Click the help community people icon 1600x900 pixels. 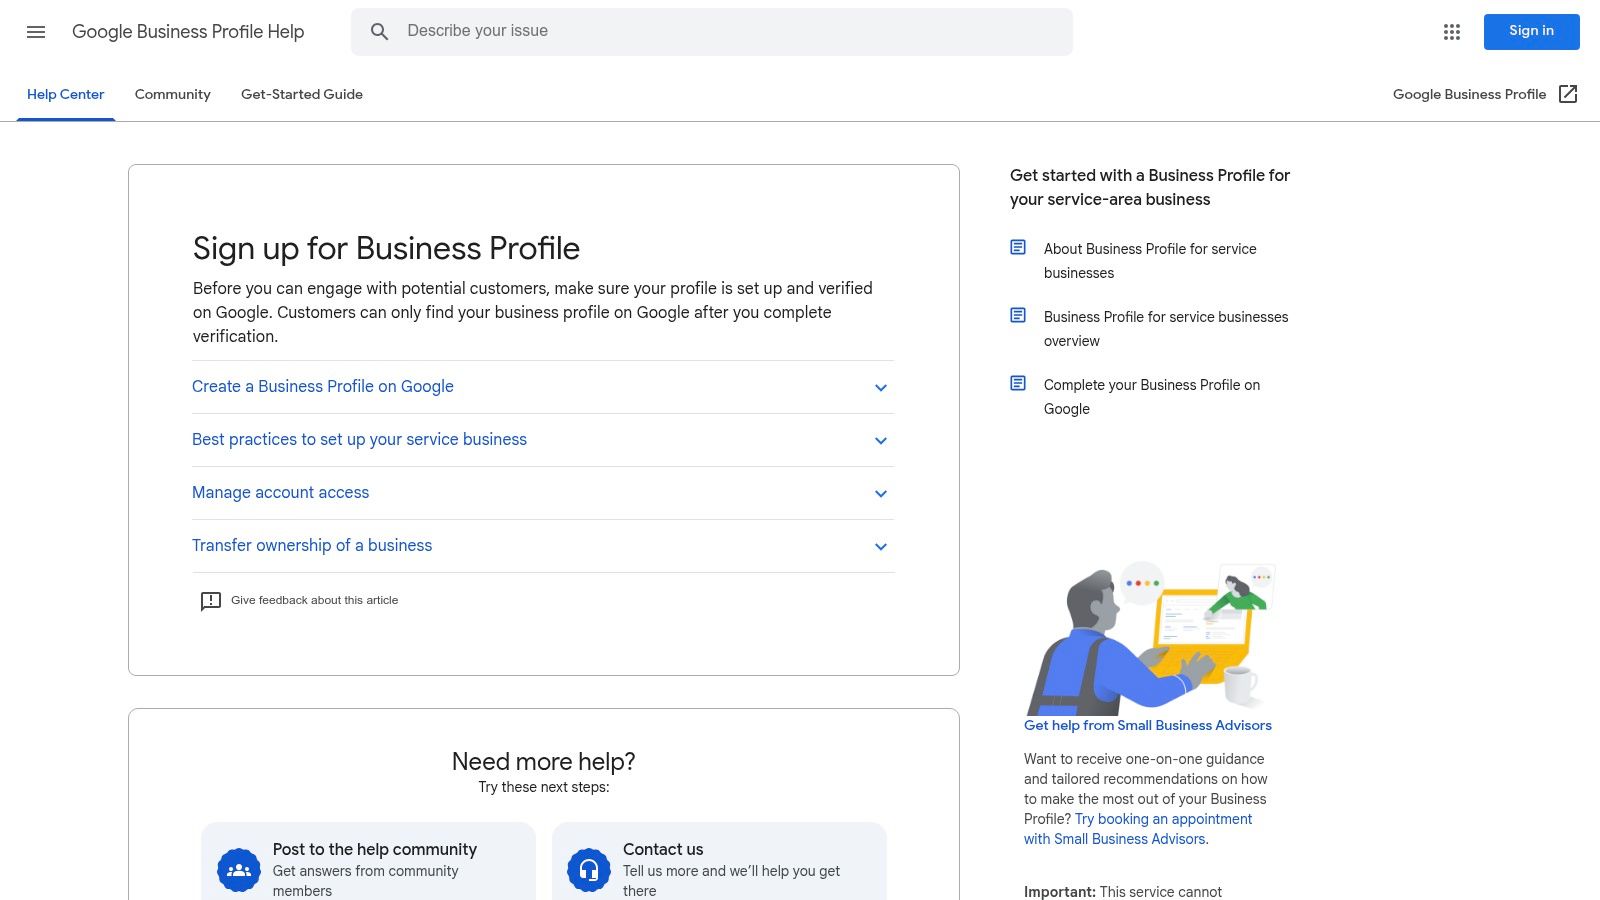point(239,870)
